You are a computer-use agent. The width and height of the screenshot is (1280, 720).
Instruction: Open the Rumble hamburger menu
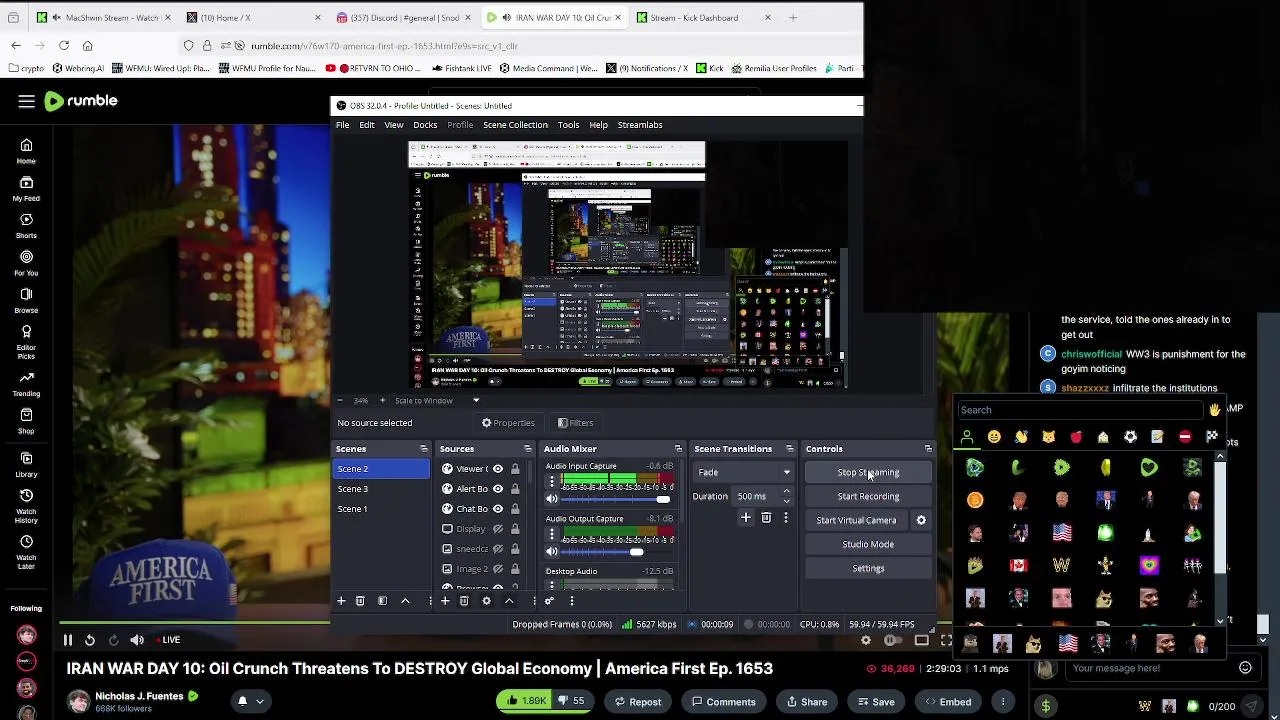(26, 101)
